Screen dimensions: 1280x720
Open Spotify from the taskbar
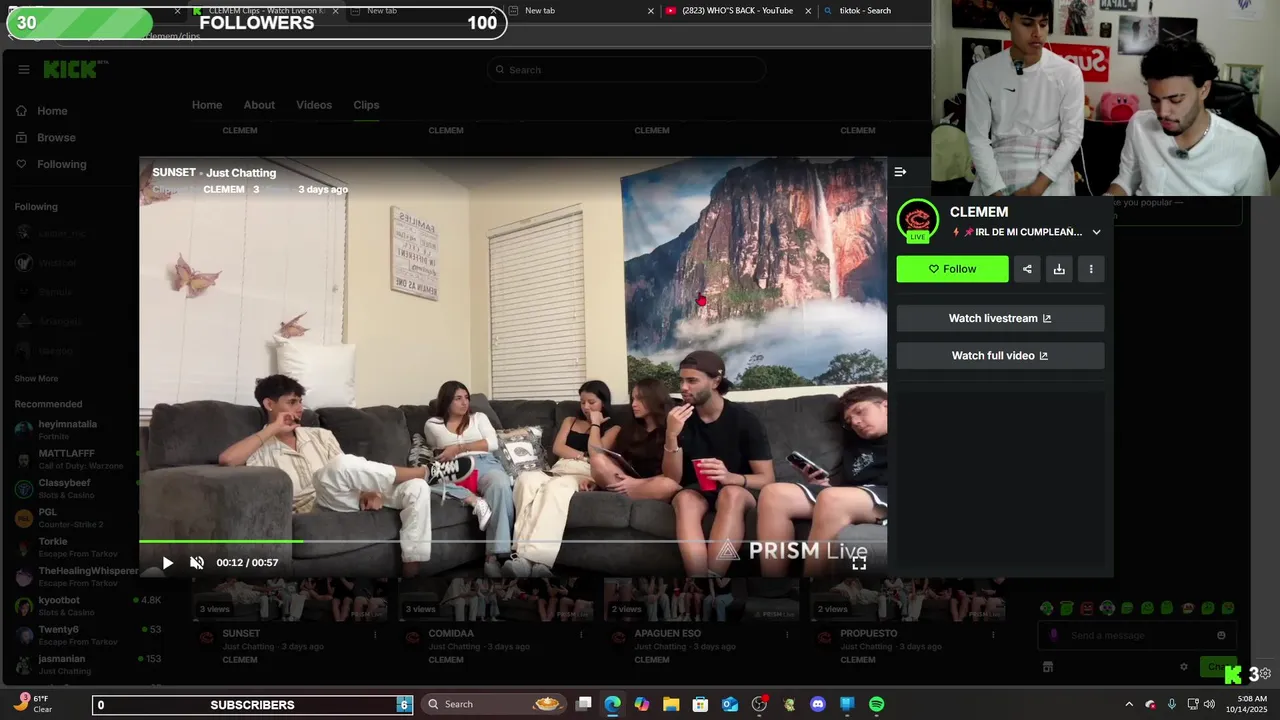[877, 704]
